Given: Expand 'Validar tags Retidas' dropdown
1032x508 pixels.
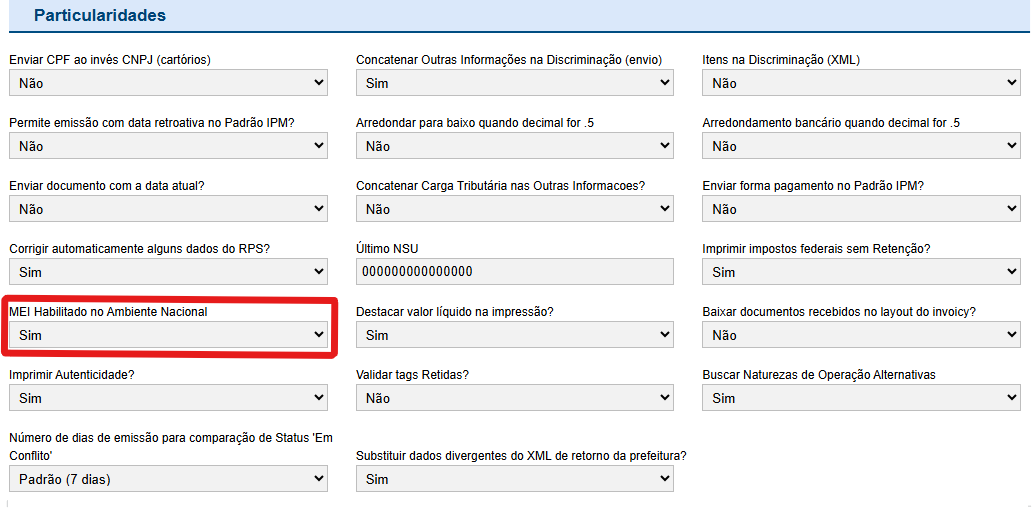Looking at the screenshot, I should 514,399.
